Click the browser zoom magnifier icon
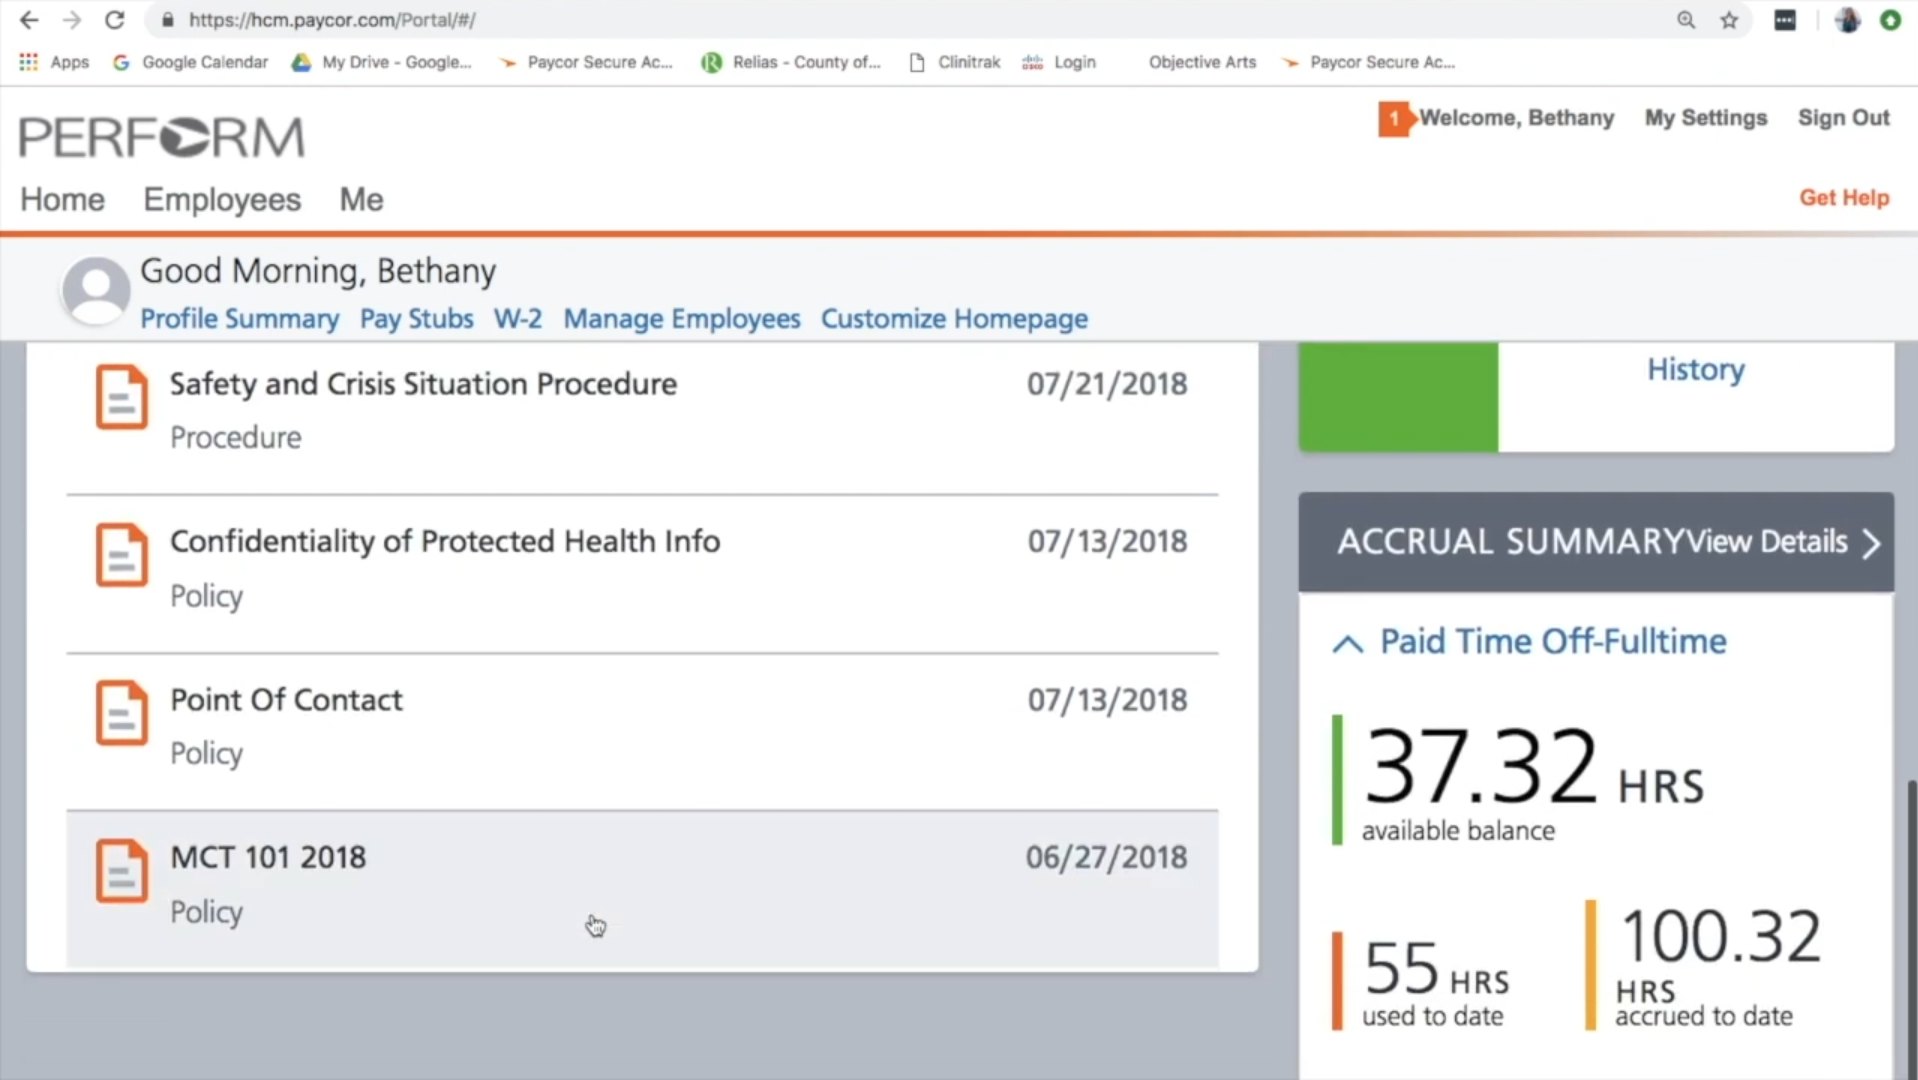Screen dimensions: 1918x1080 coord(1686,20)
